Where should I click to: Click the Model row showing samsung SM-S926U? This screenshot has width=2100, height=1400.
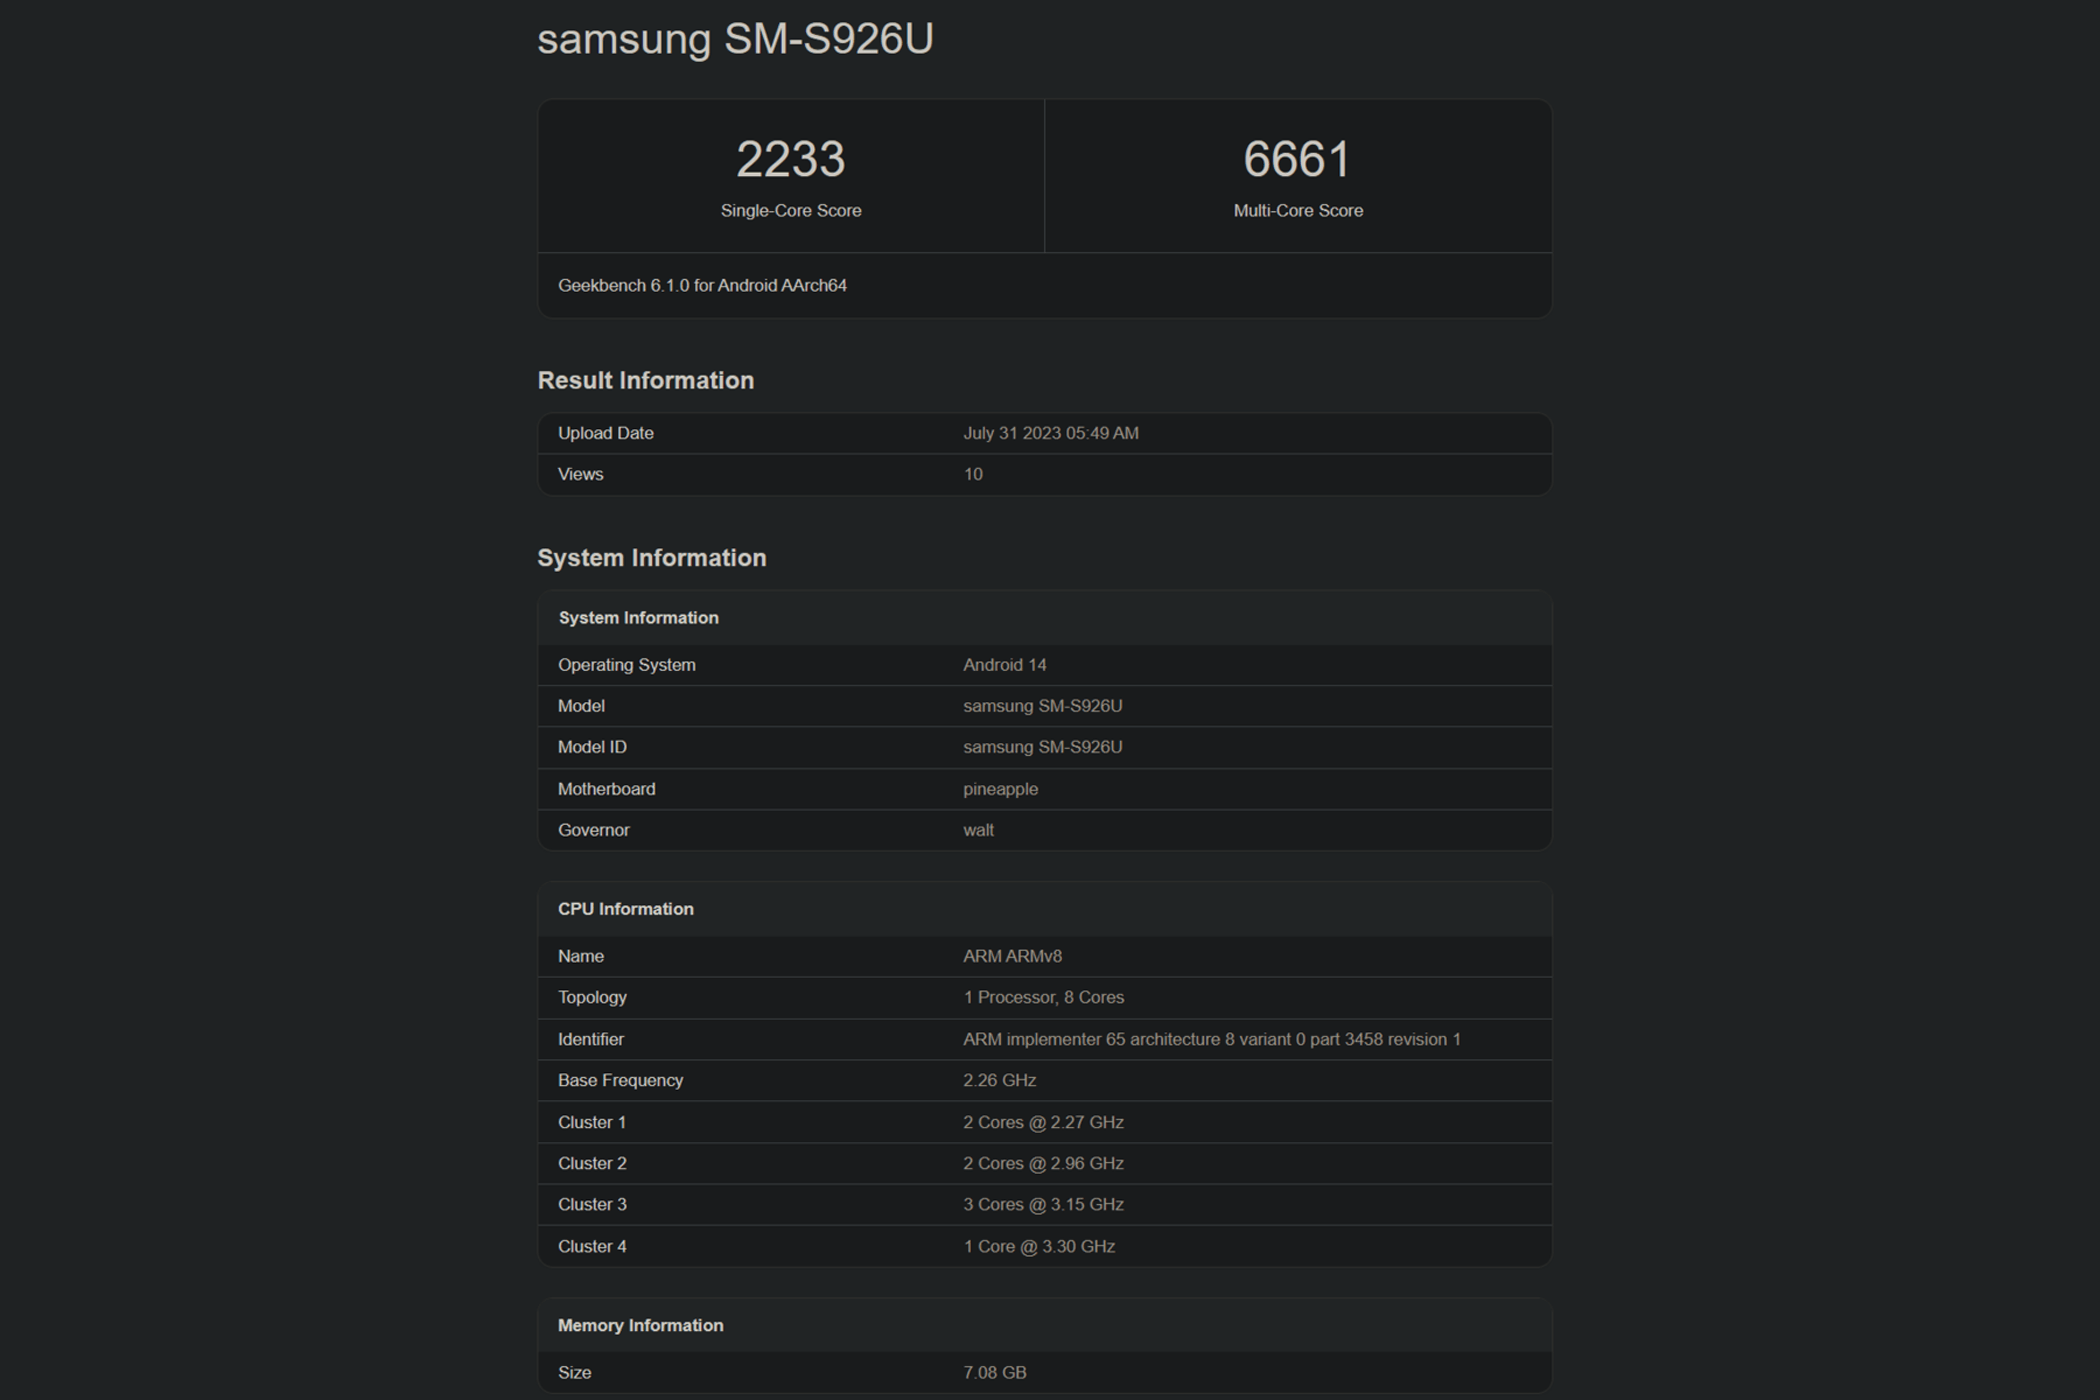pyautogui.click(x=1045, y=705)
